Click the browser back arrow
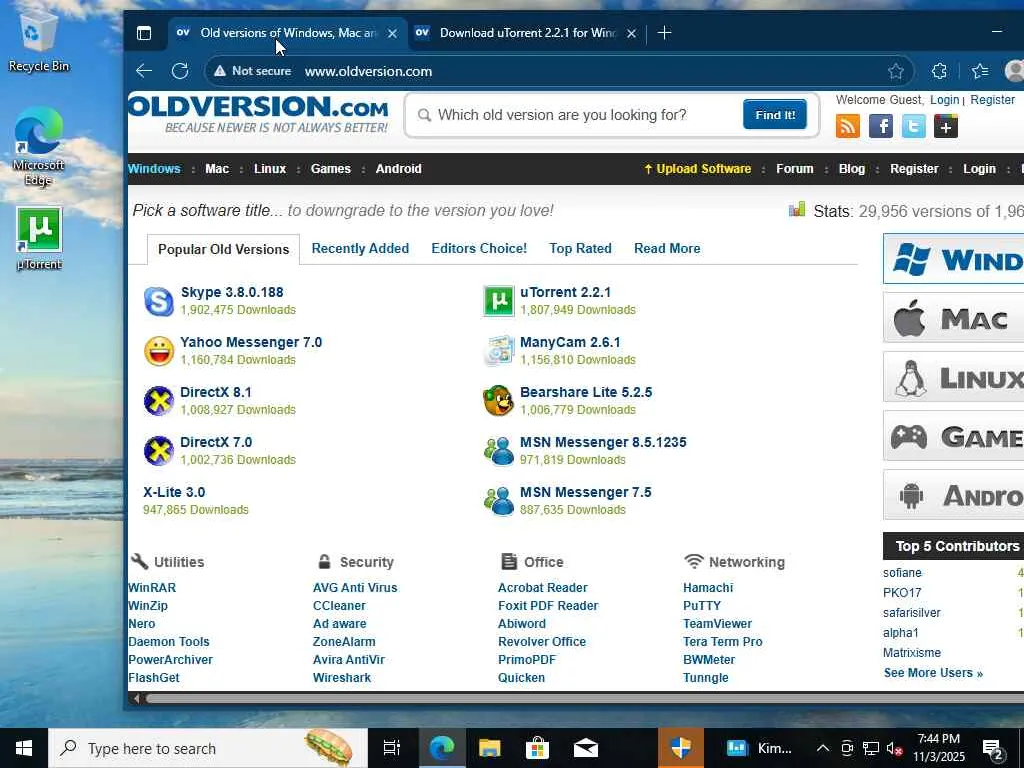The image size is (1024, 768). 144,71
